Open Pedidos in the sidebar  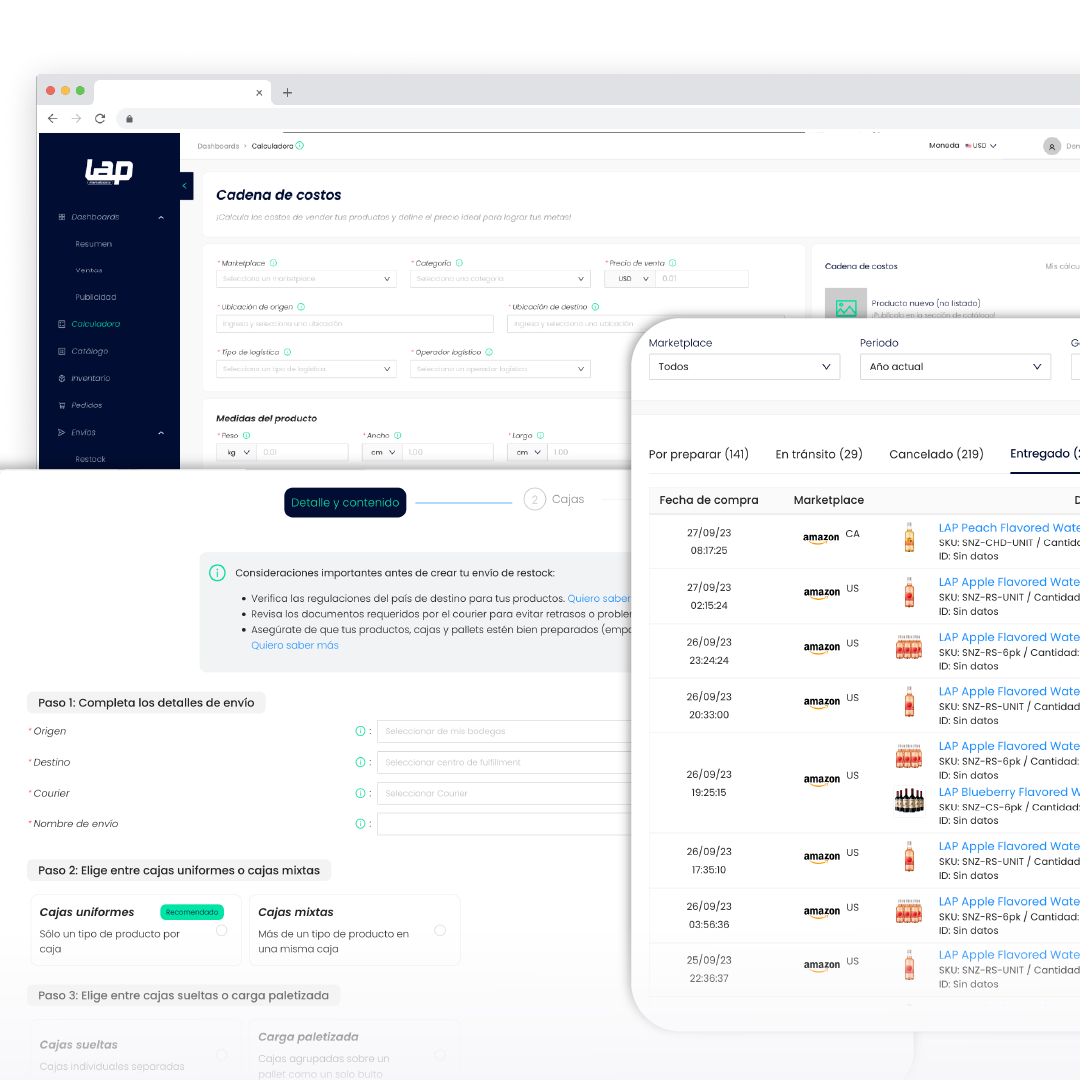click(x=86, y=405)
